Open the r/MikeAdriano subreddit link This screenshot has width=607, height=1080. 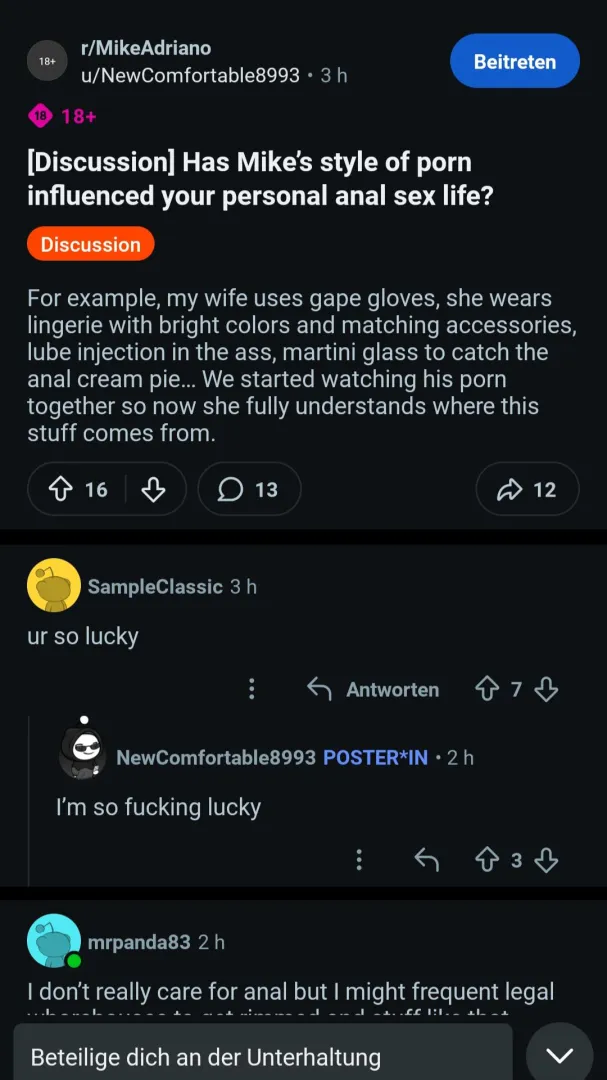click(146, 48)
